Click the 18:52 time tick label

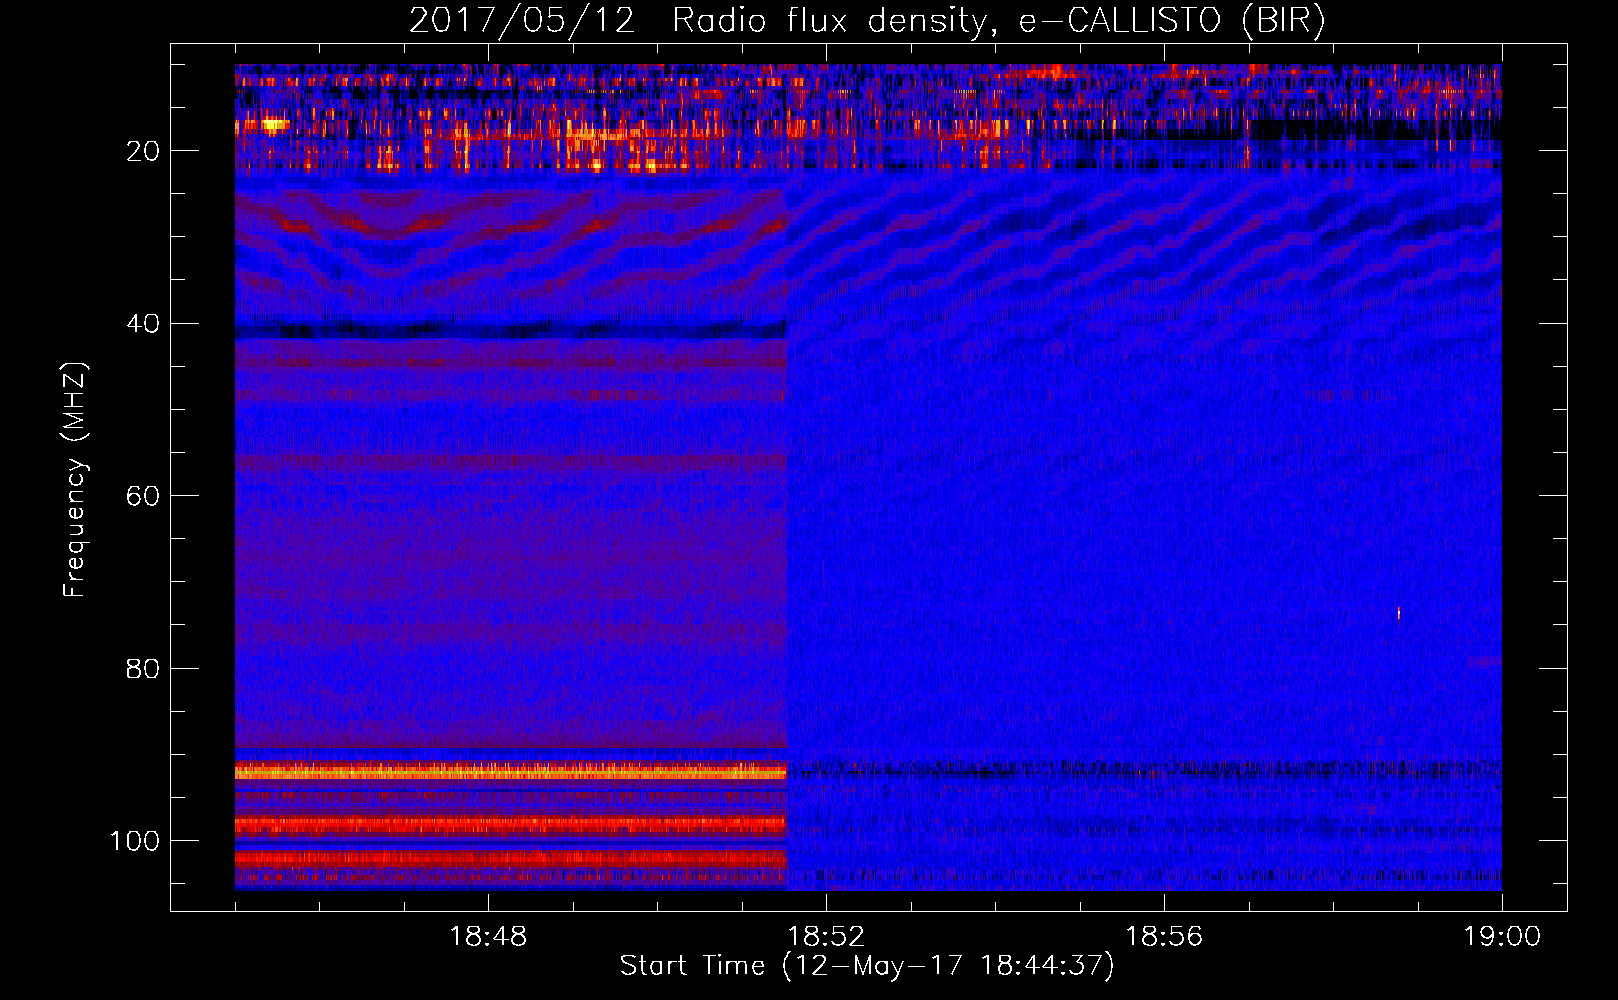(x=826, y=937)
